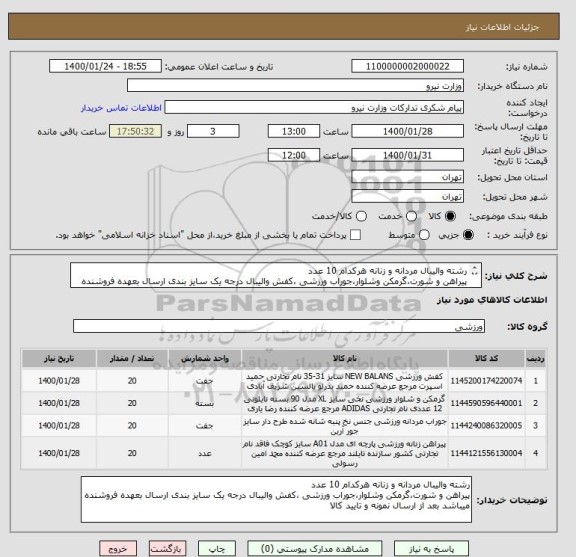Click the خروج exit button

coord(118,549)
